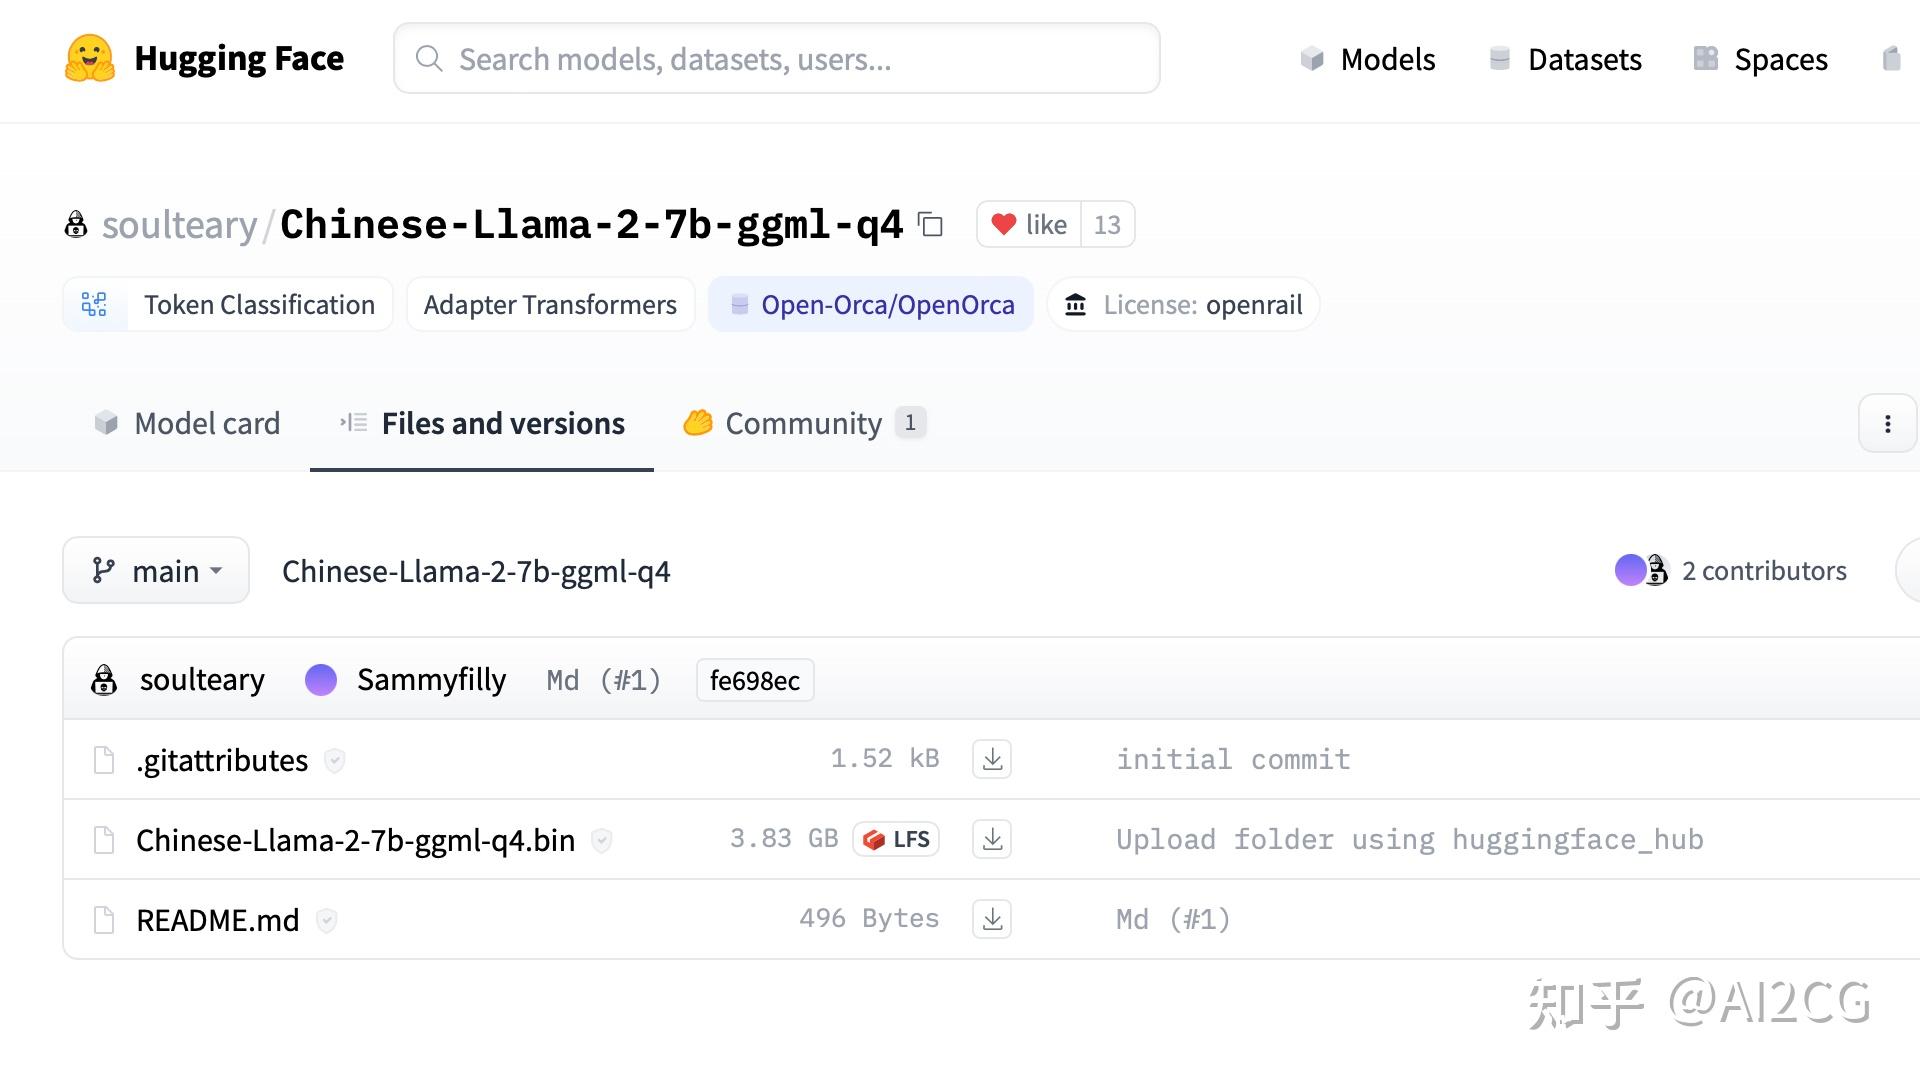Screen dimensions: 1920x1080
Task: Click the Sammyfilly purple avatar
Action: (321, 680)
